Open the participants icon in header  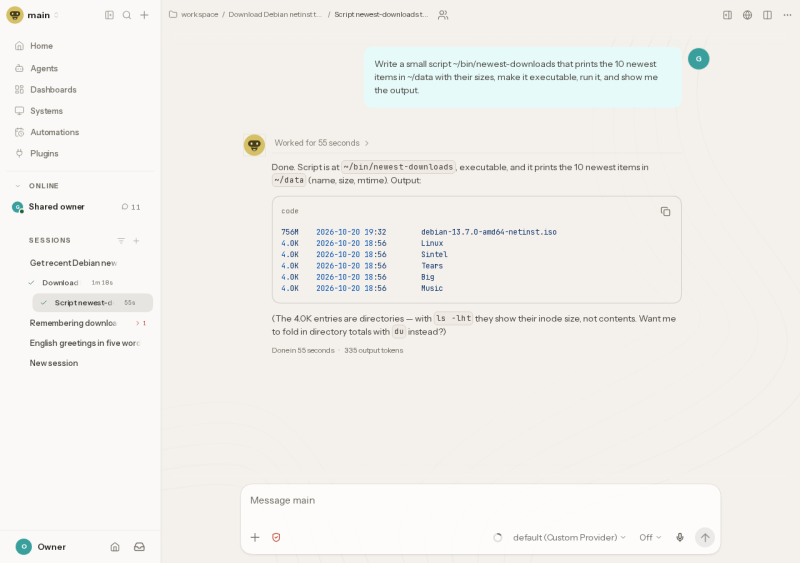(443, 15)
